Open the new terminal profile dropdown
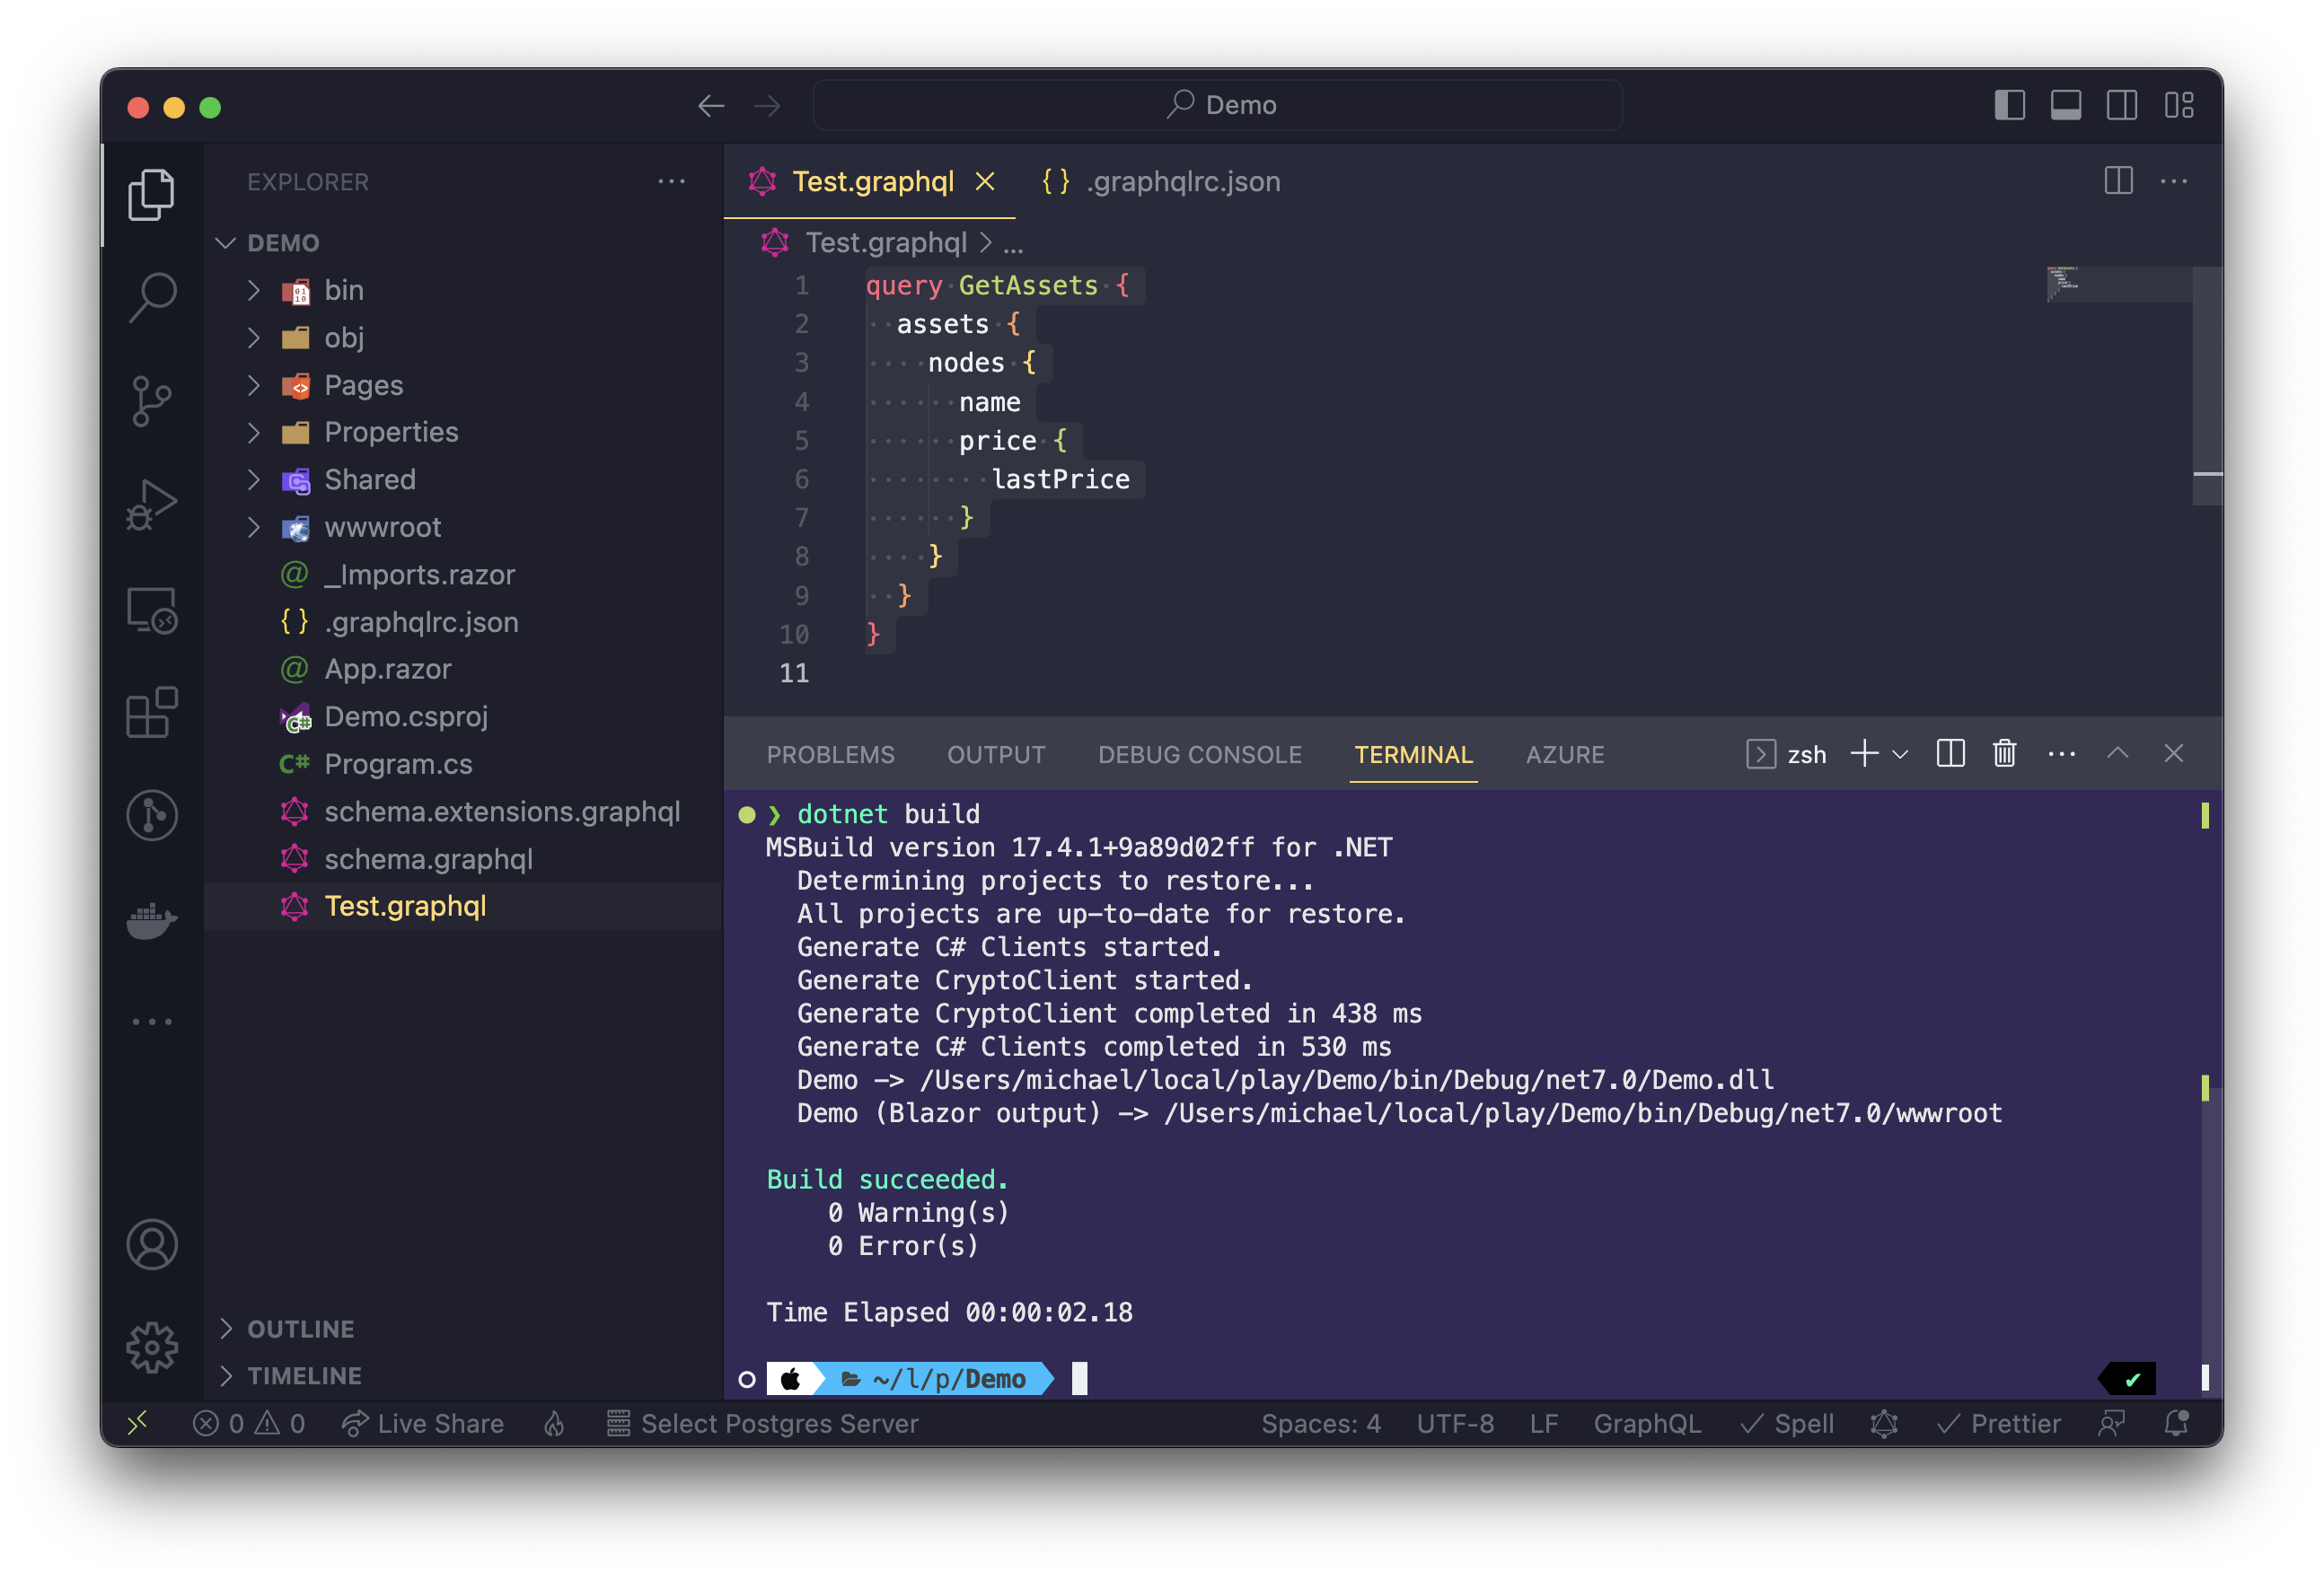2324x1580 pixels. point(1901,754)
